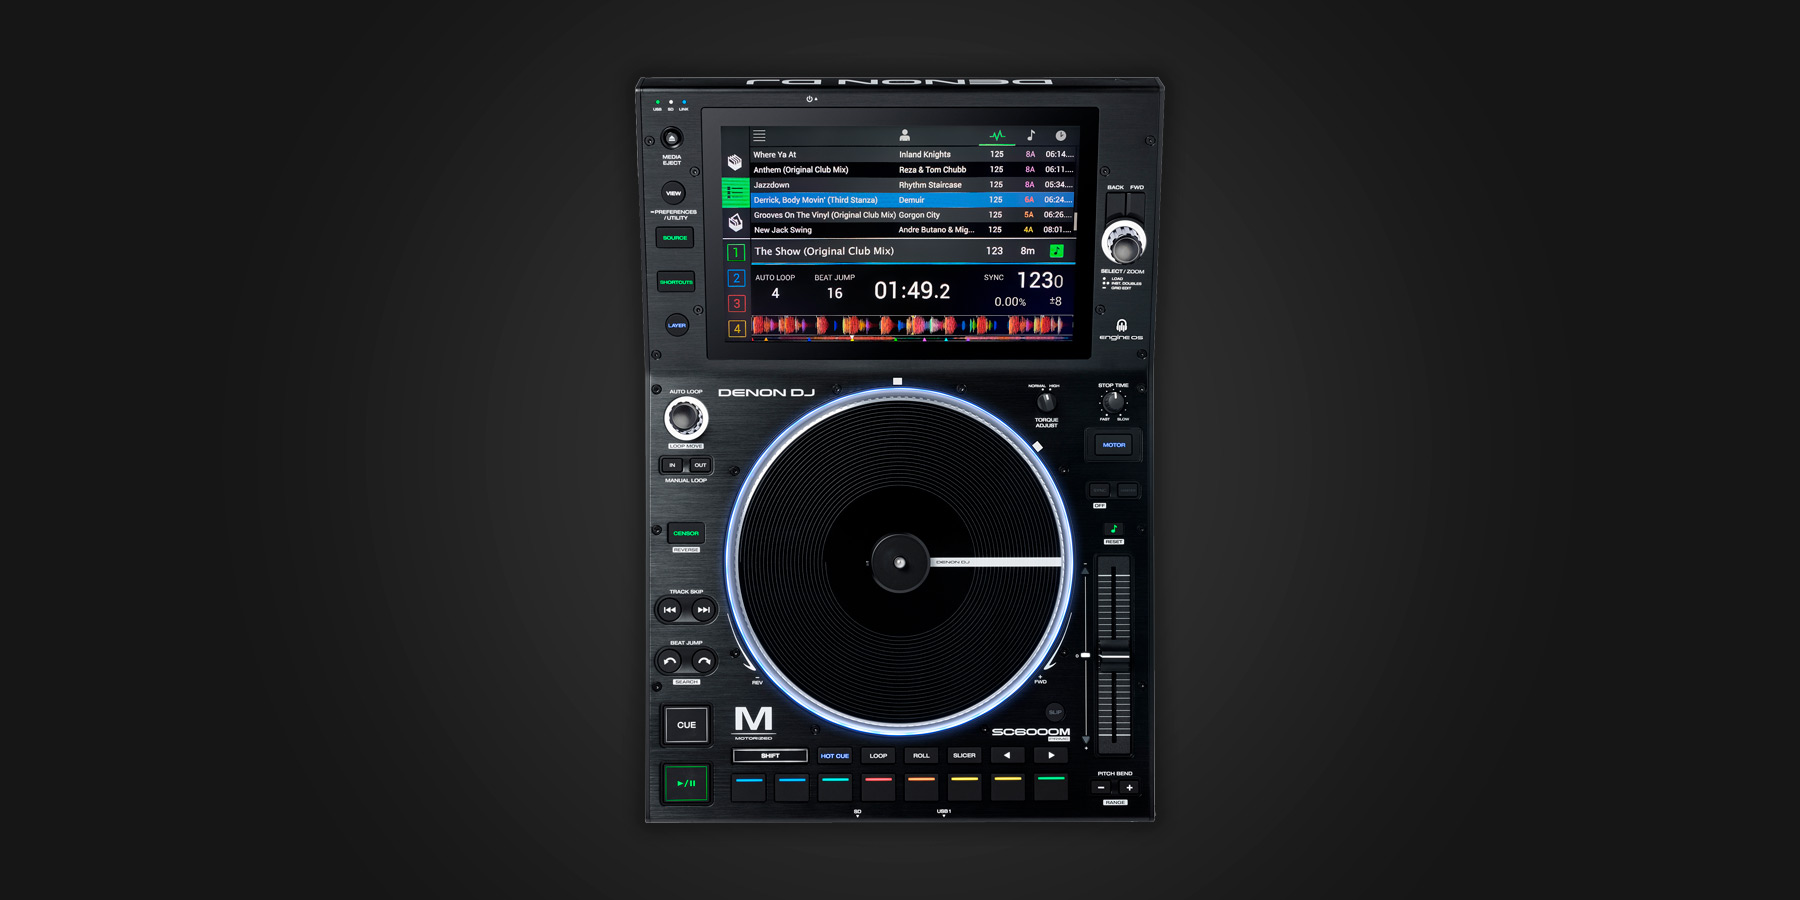This screenshot has width=1800, height=900.
Task: Select the ROLL pad mode
Action: pyautogui.click(x=921, y=755)
